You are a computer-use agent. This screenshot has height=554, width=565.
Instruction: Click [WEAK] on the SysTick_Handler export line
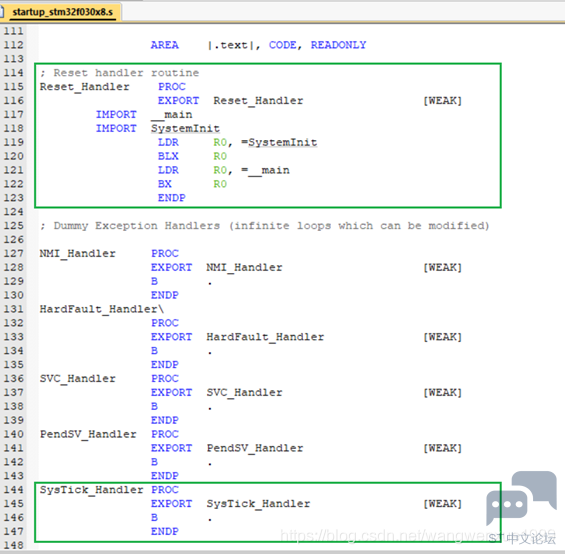pos(442,504)
